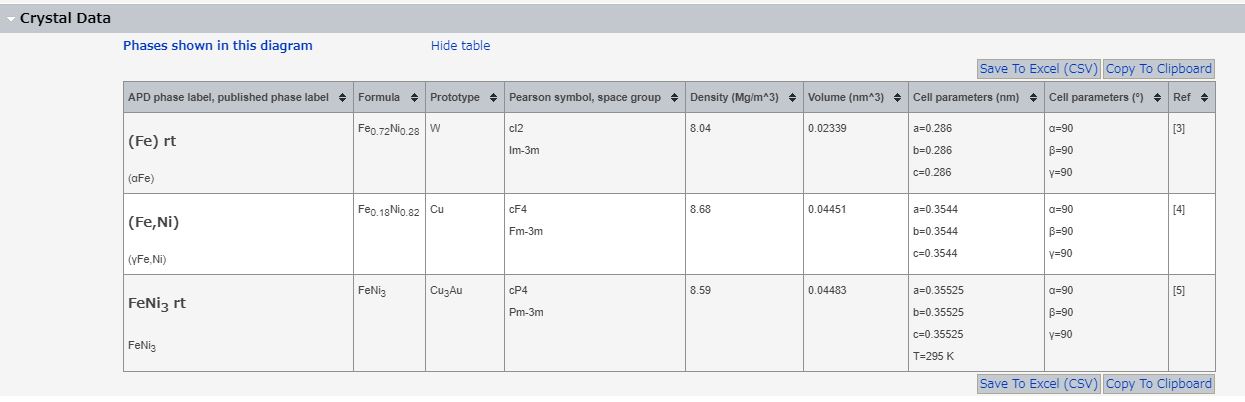
Task: Sort by APD phase label column icon
Action: point(343,97)
